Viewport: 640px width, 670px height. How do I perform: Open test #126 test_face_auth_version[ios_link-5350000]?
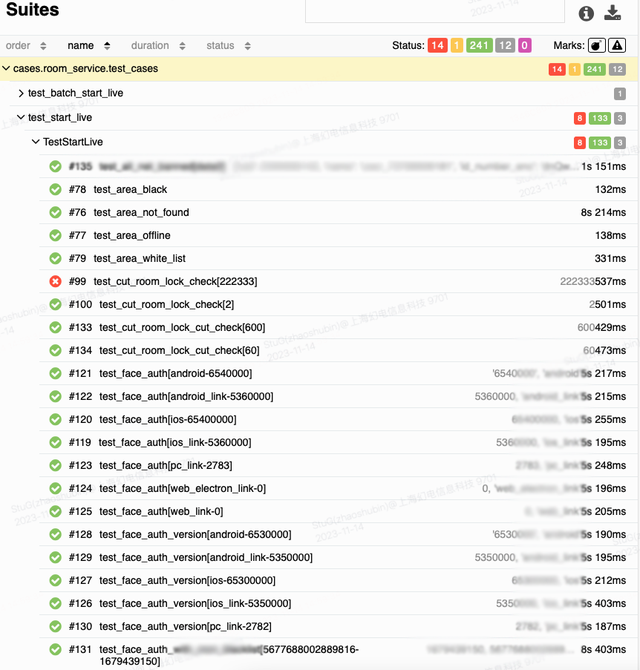[338, 604]
